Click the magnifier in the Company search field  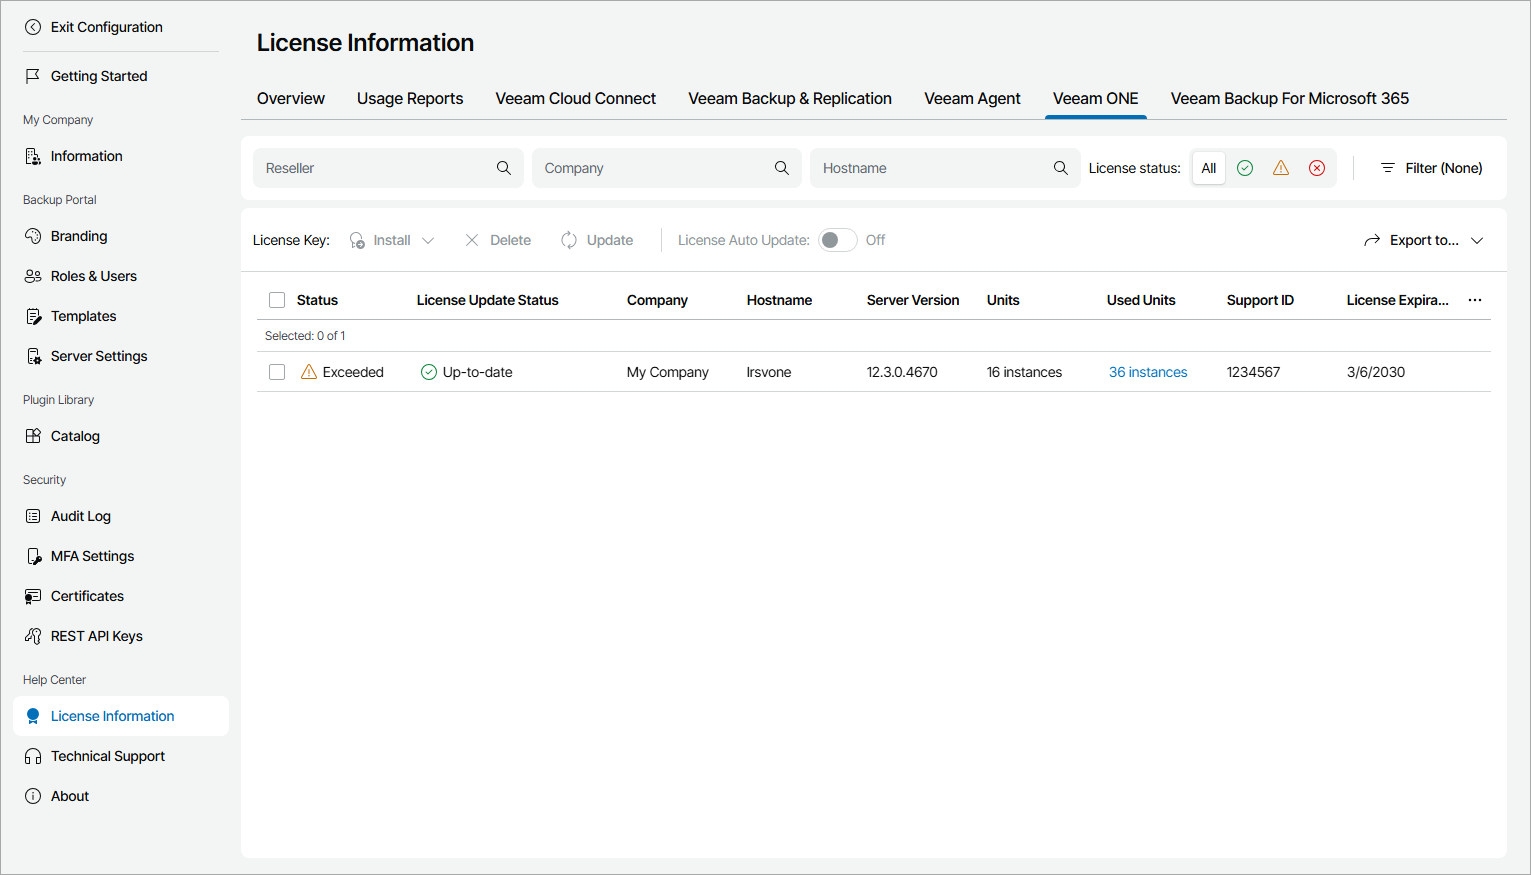pos(781,168)
